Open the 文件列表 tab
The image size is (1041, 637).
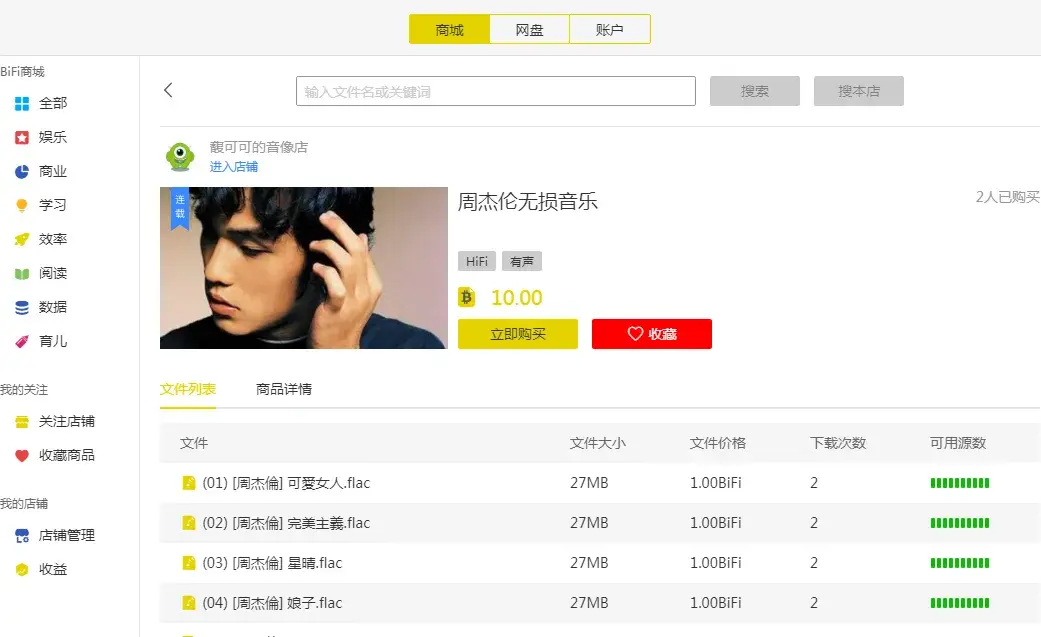coord(188,389)
